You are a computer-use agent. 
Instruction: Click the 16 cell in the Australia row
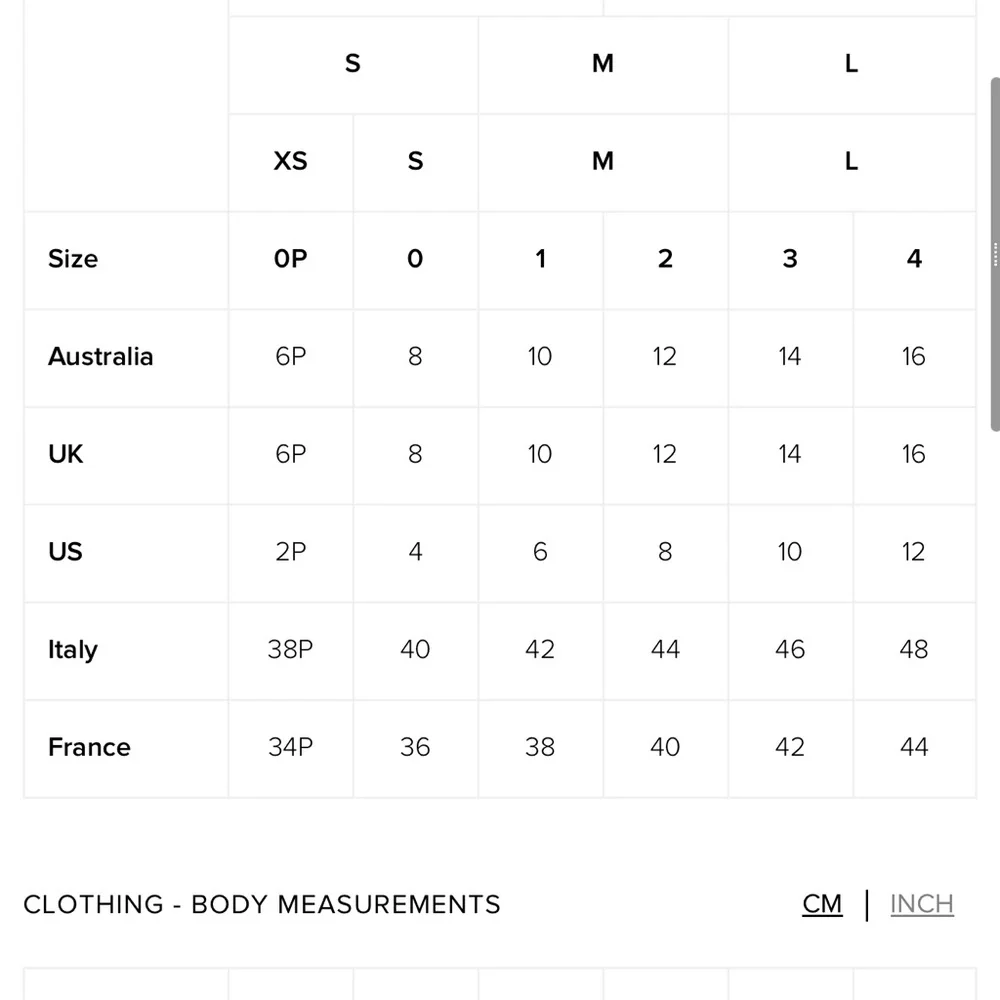(914, 357)
